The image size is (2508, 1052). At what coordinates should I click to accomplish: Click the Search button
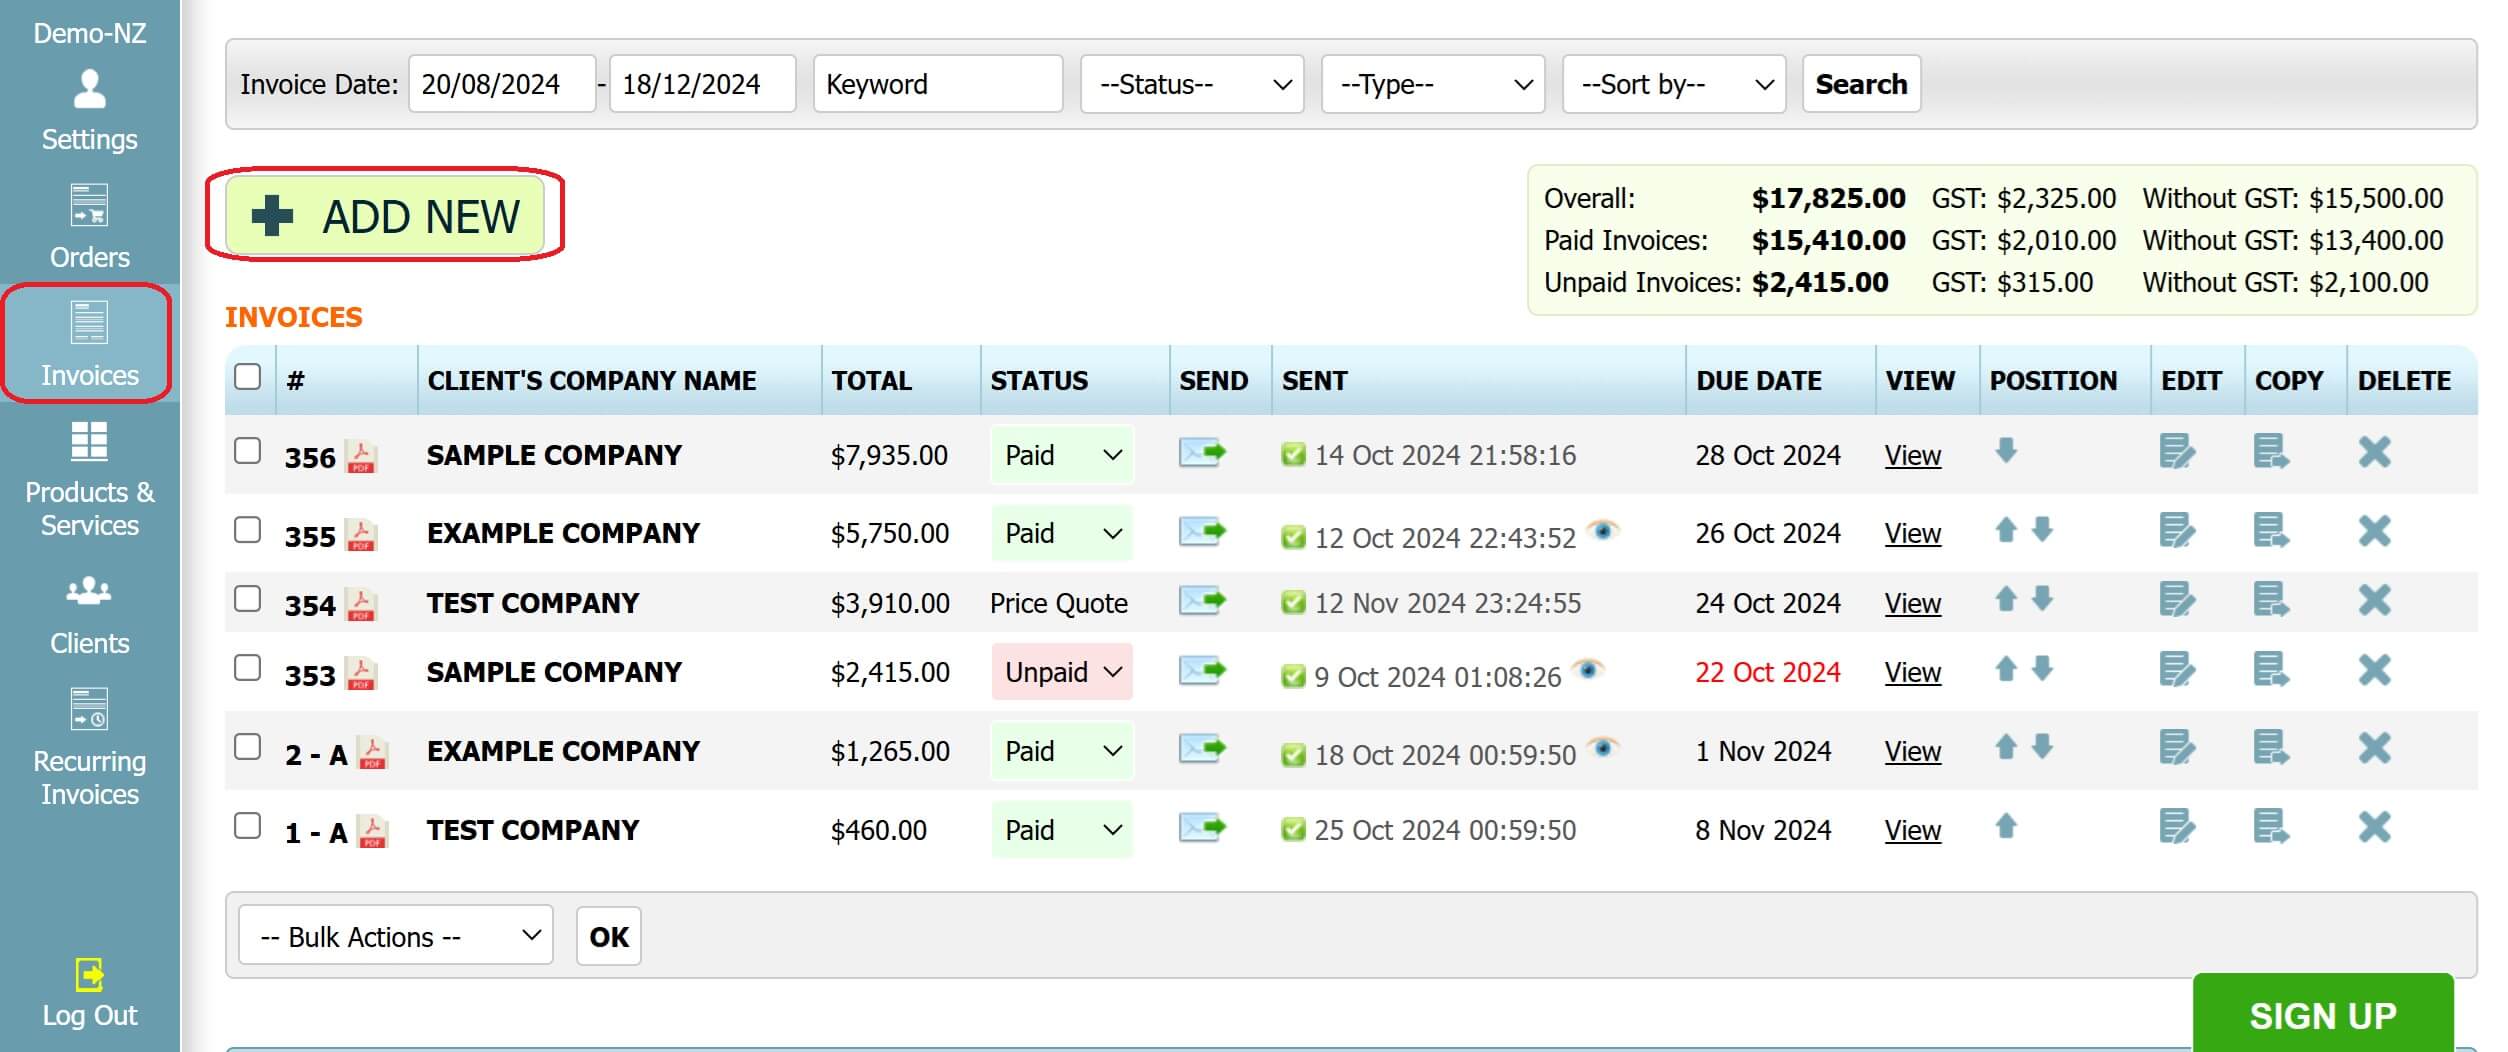click(1861, 84)
